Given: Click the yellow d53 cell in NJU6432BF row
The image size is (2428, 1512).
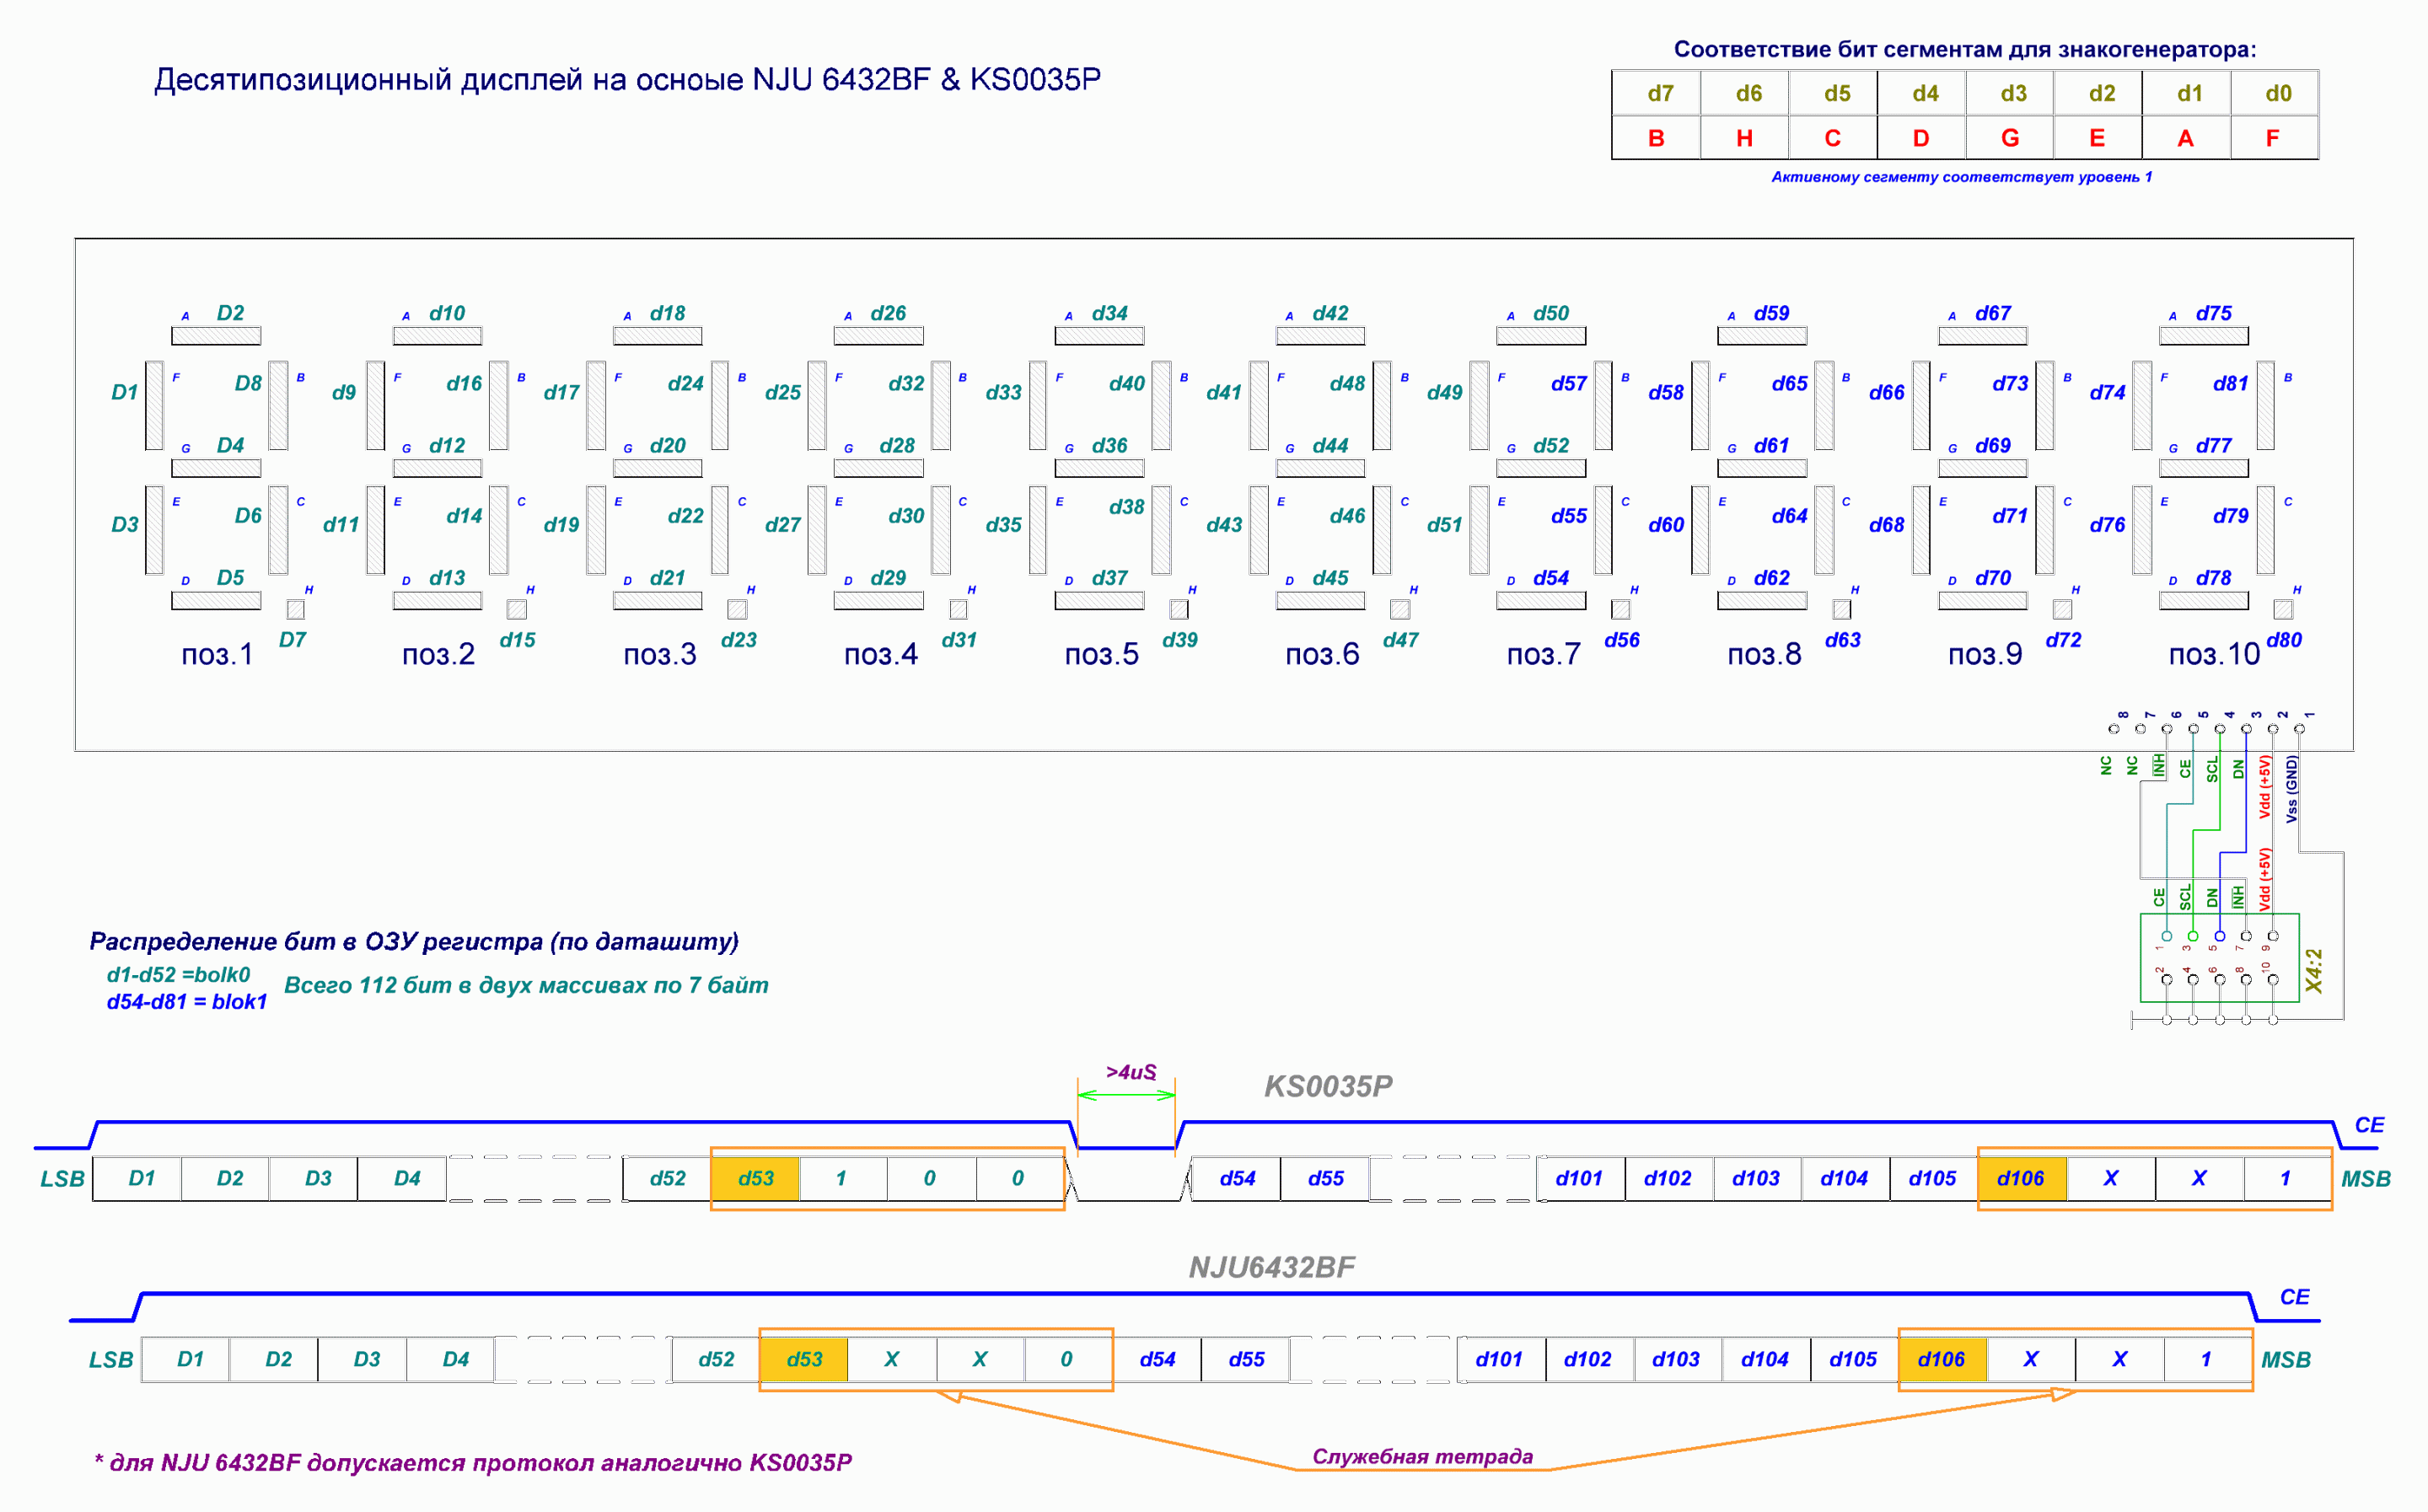Looking at the screenshot, I should tap(804, 1360).
